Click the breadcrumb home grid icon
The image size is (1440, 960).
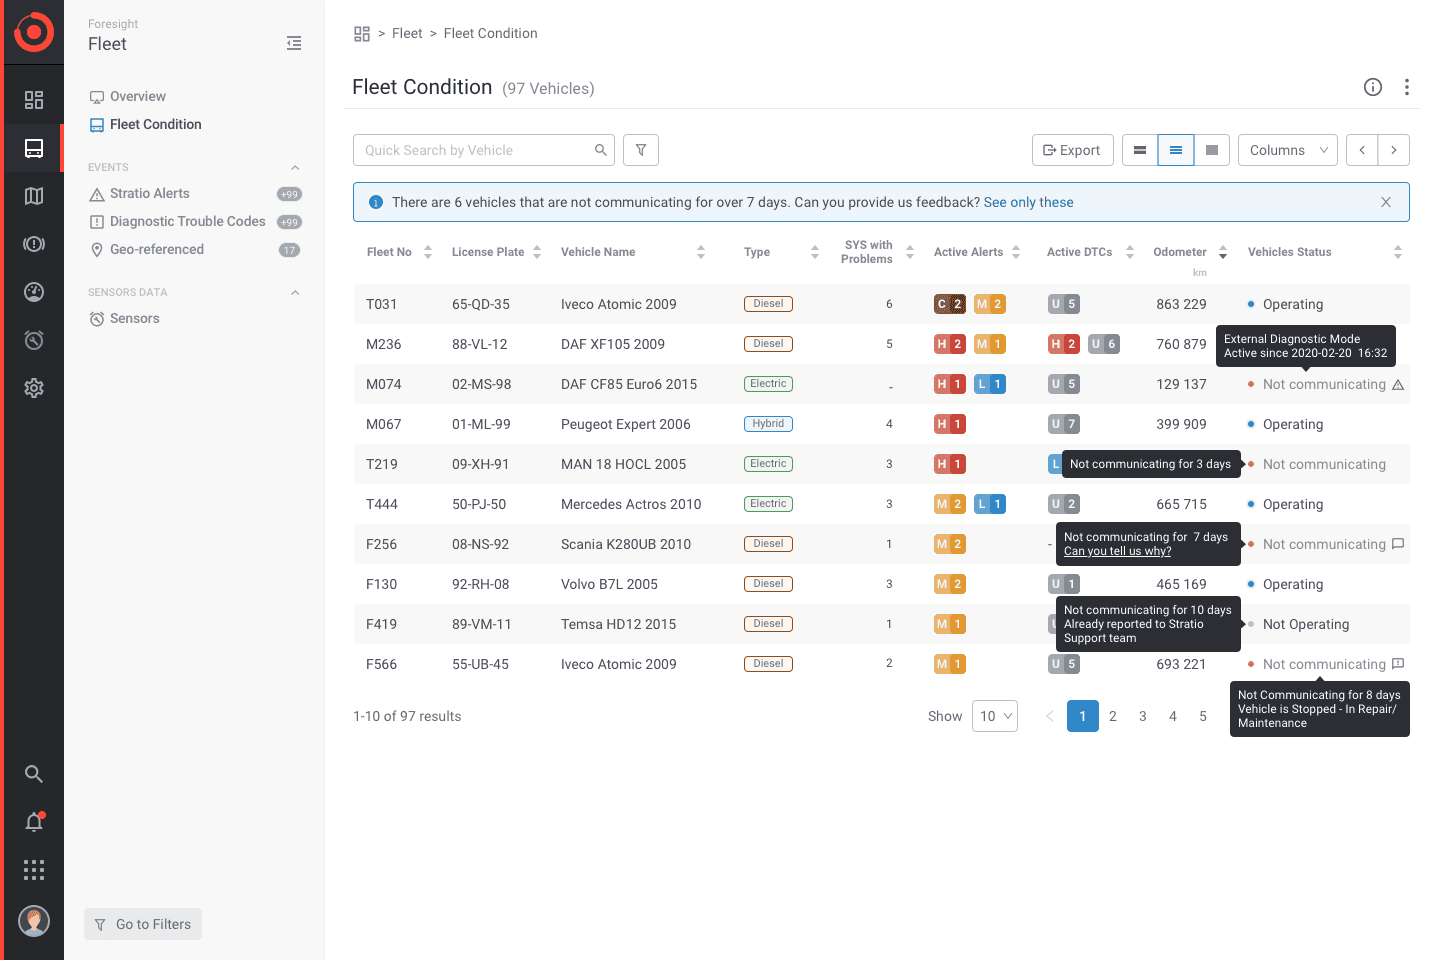coord(362,34)
